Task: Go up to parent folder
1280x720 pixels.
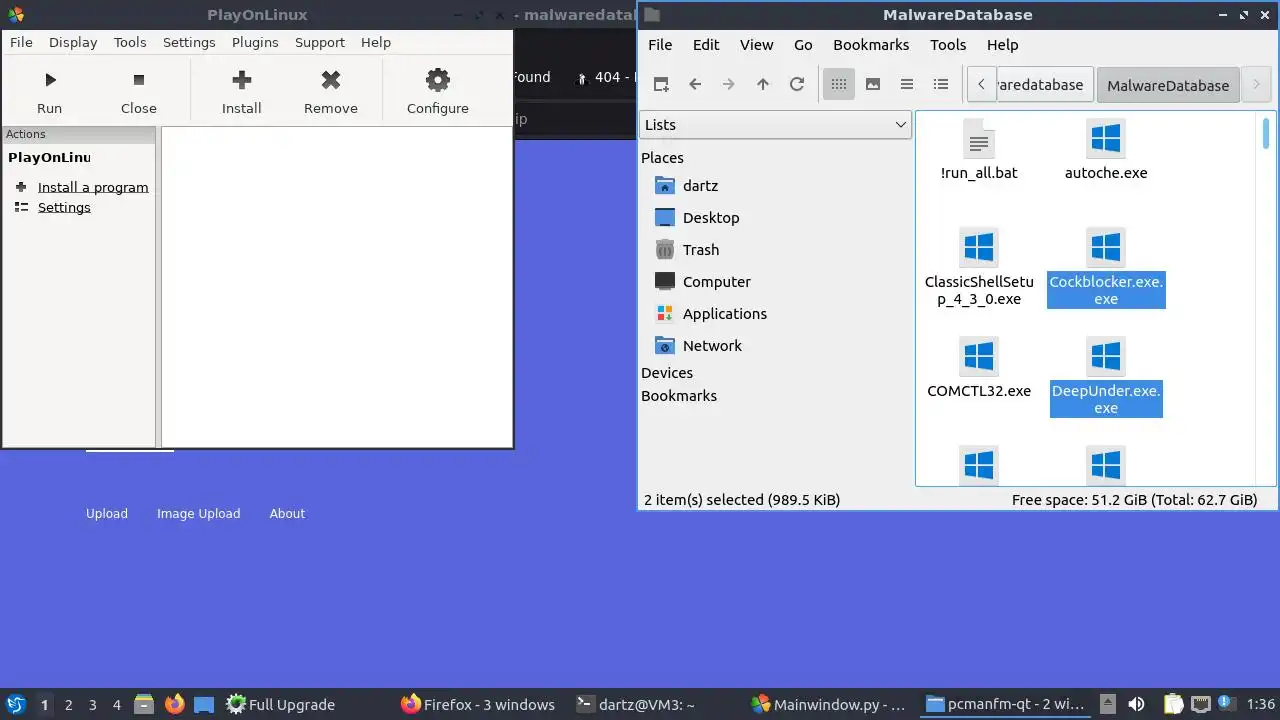Action: (x=763, y=84)
